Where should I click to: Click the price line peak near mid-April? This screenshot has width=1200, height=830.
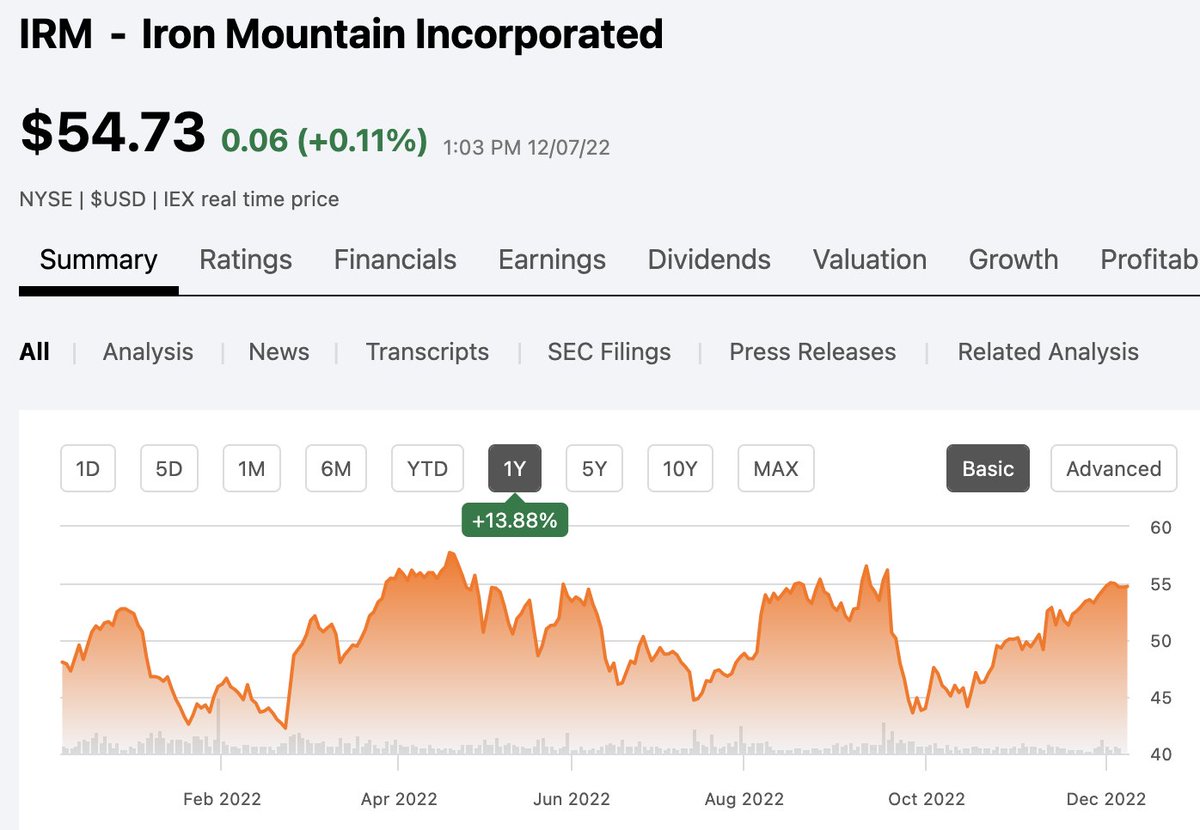point(452,553)
